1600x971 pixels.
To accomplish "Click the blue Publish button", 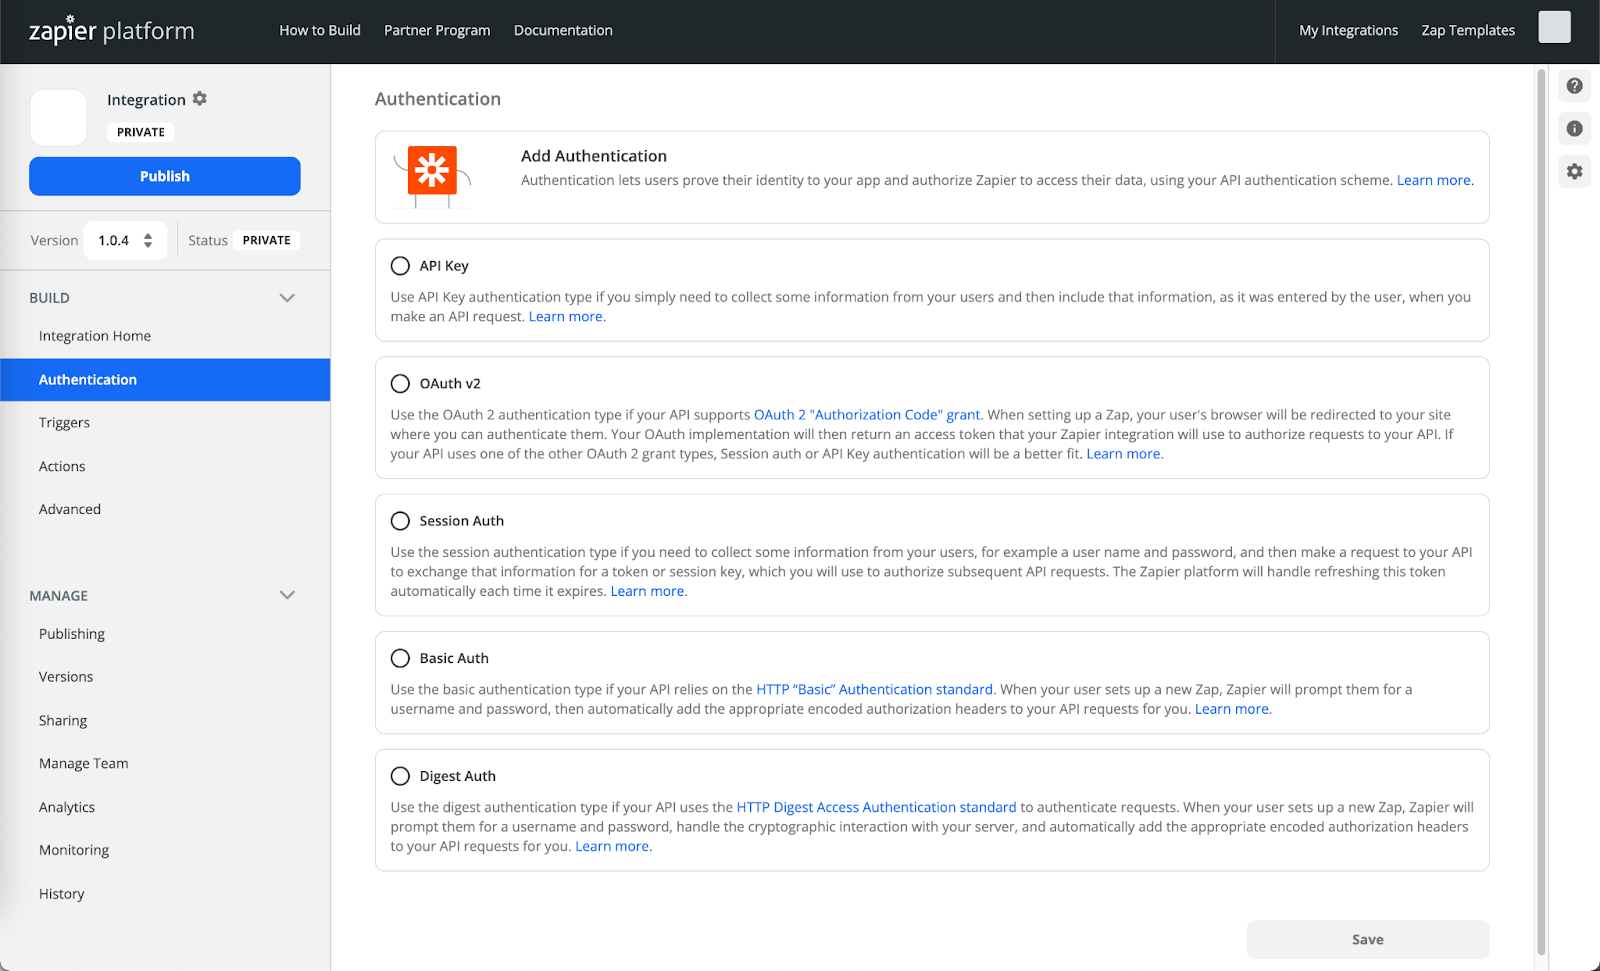I will click(x=165, y=176).
